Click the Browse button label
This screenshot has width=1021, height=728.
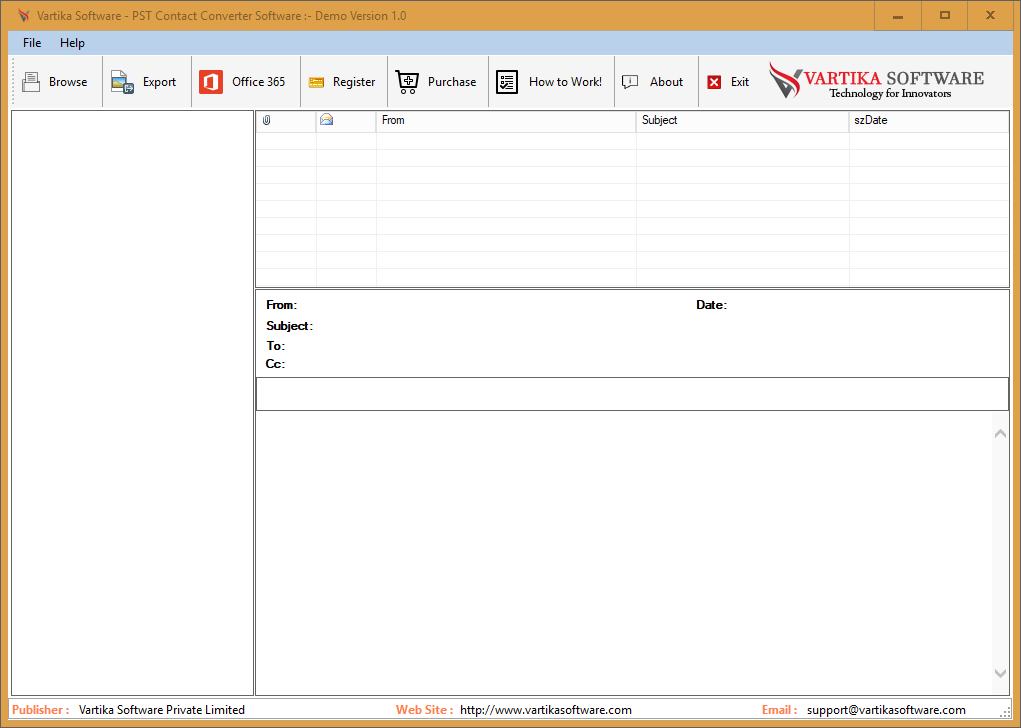(68, 82)
